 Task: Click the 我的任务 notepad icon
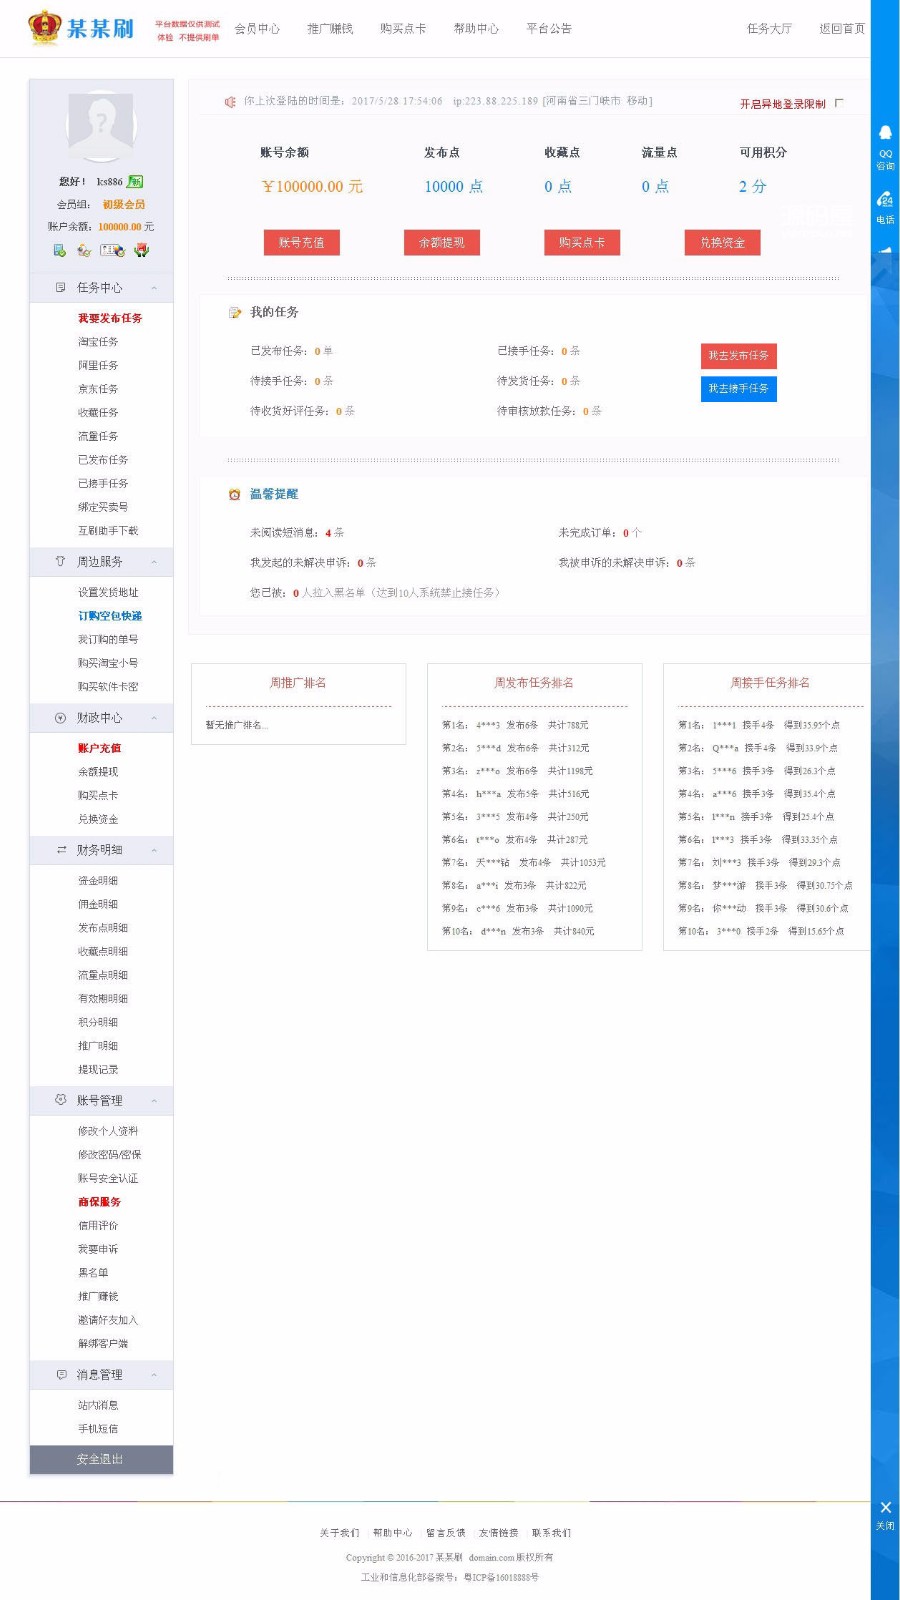tap(235, 313)
